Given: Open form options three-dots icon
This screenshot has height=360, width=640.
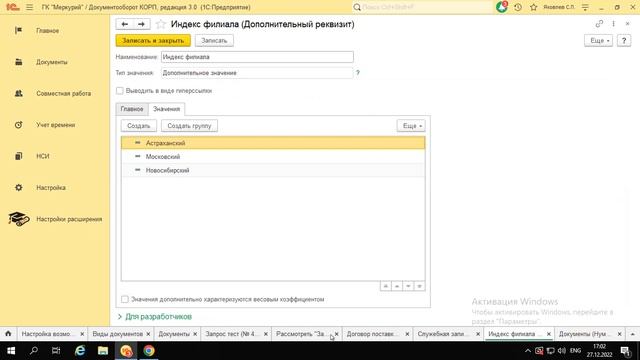Looking at the screenshot, I should coord(613,24).
